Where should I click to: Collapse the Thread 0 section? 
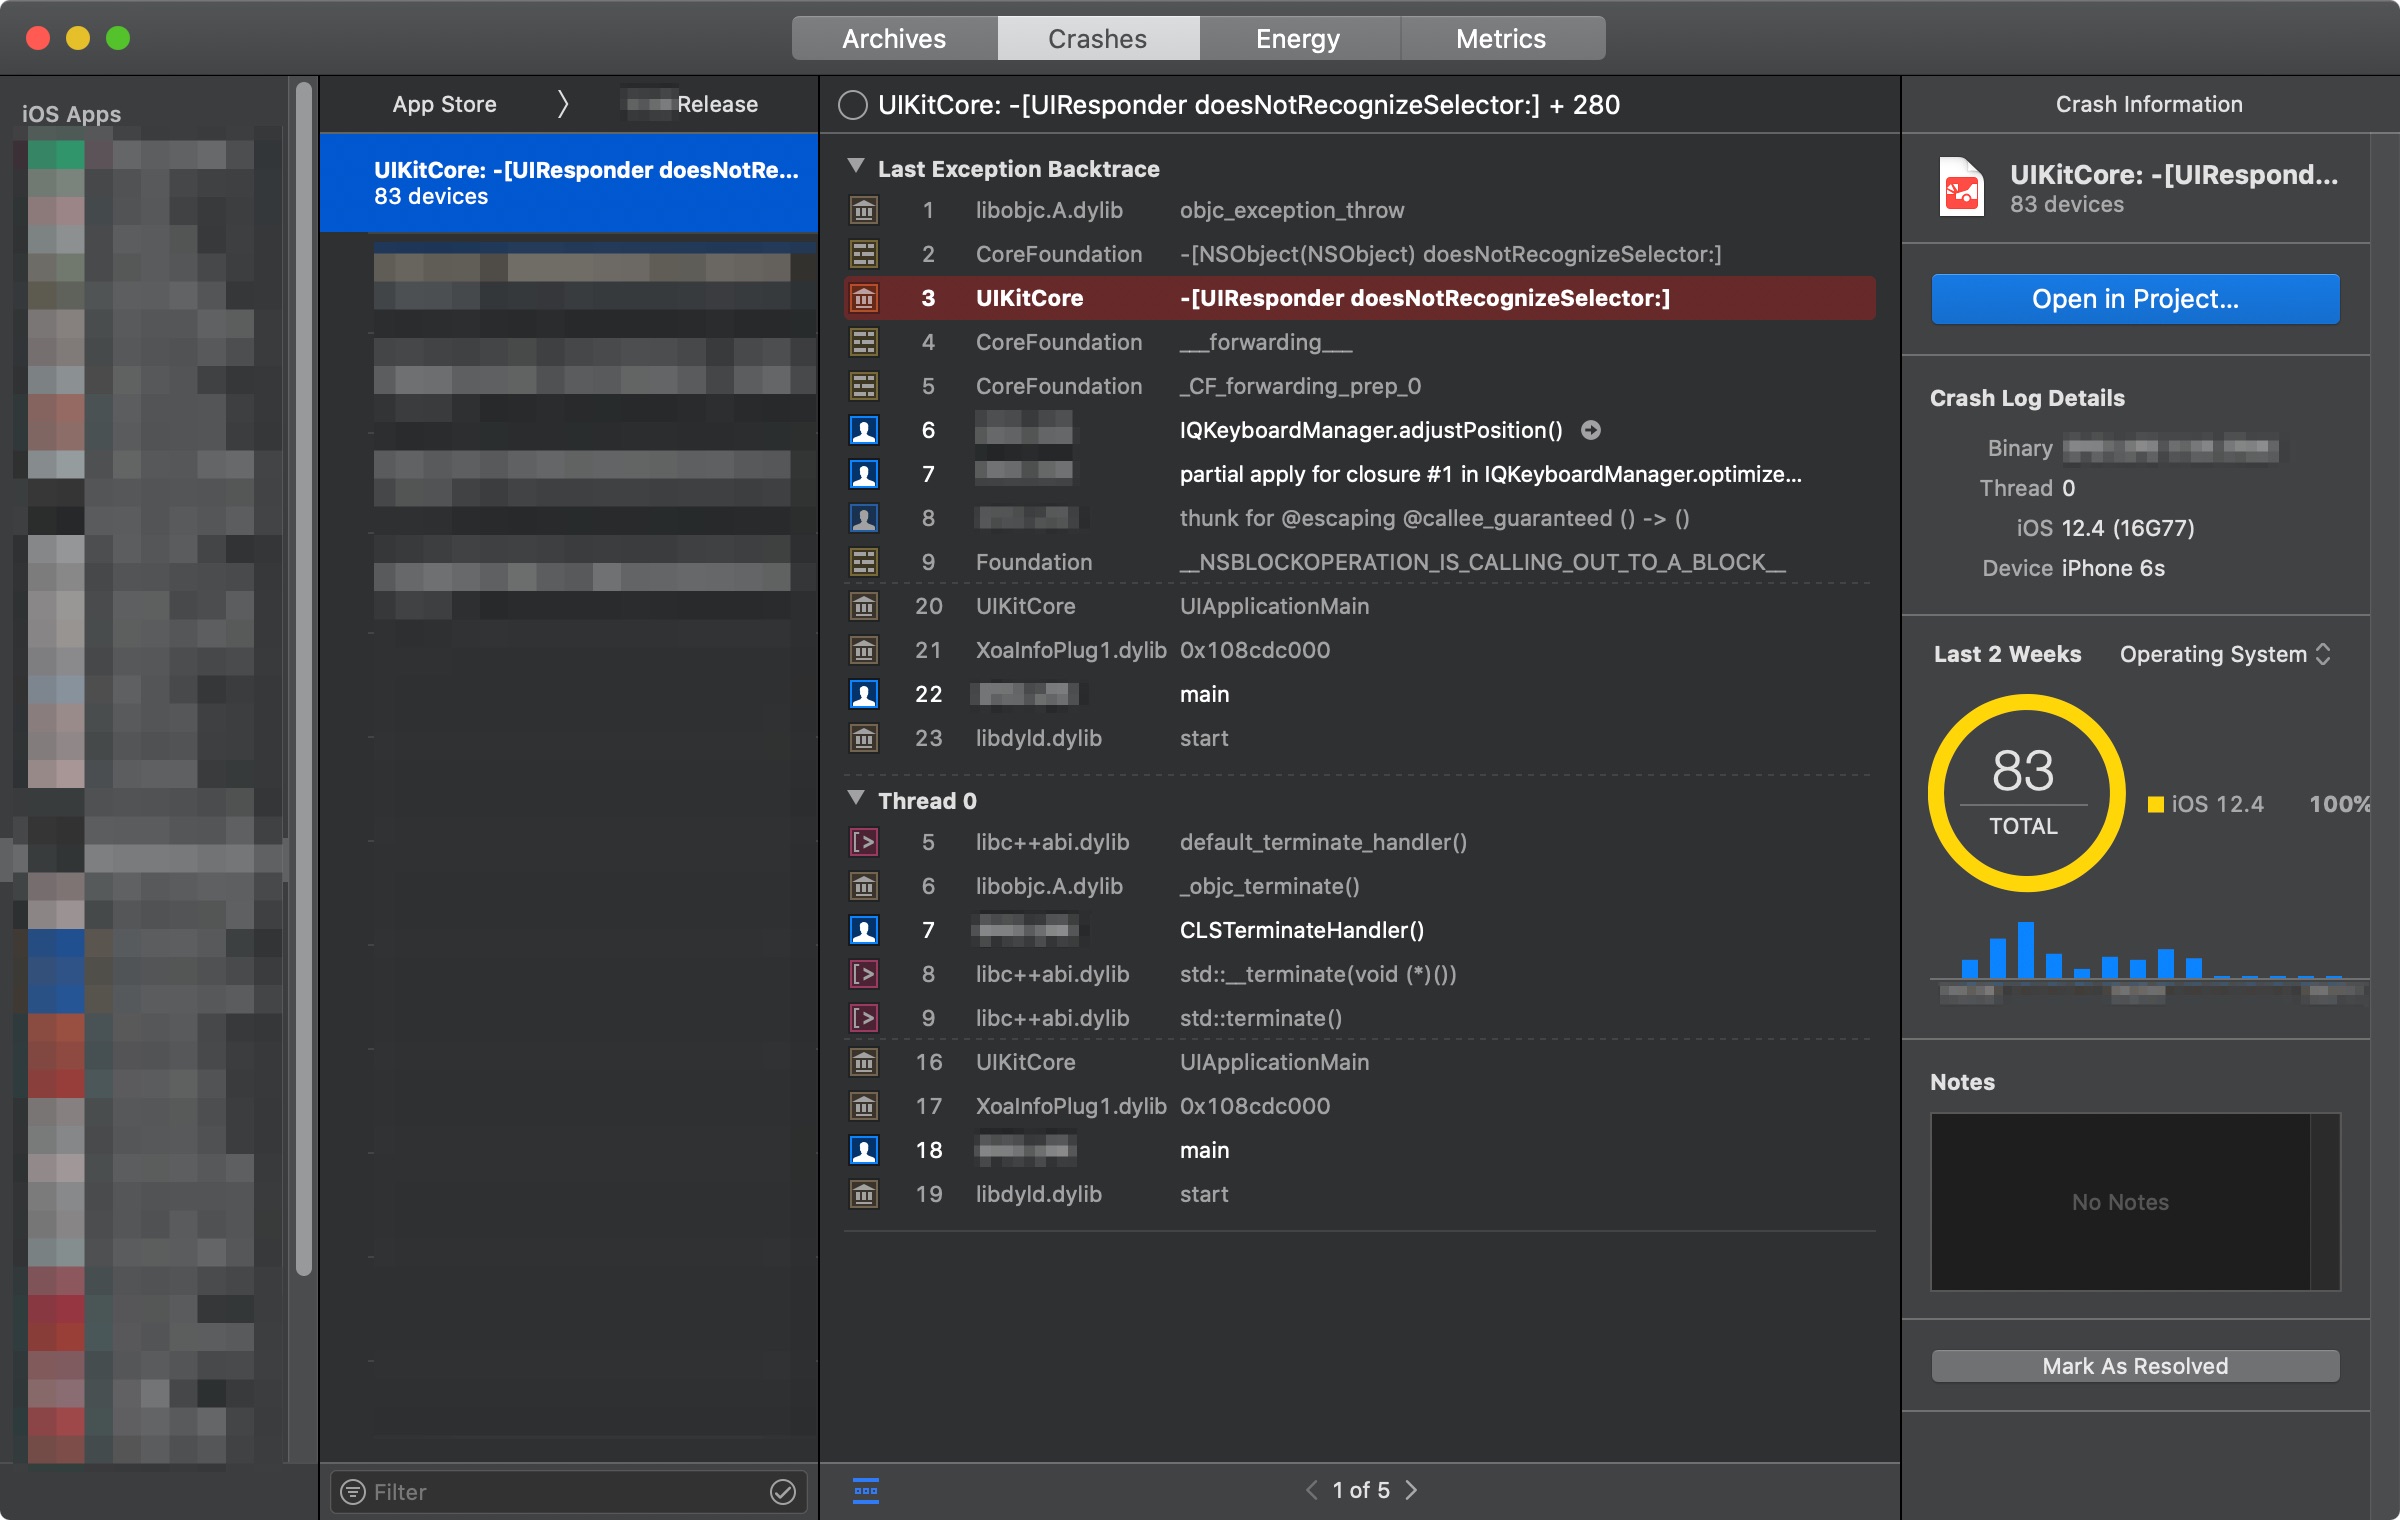pyautogui.click(x=856, y=799)
